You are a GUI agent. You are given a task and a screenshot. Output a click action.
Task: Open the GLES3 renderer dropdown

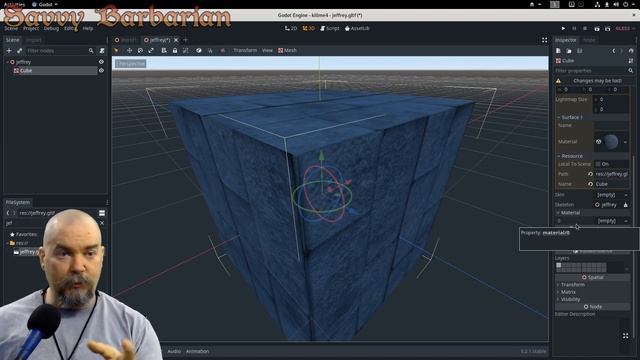point(625,28)
